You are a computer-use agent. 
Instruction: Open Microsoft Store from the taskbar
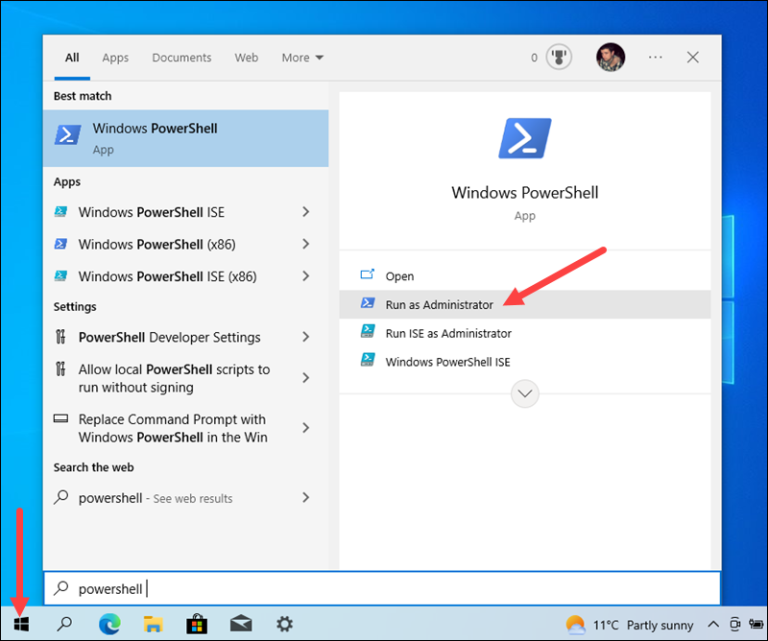(x=196, y=624)
